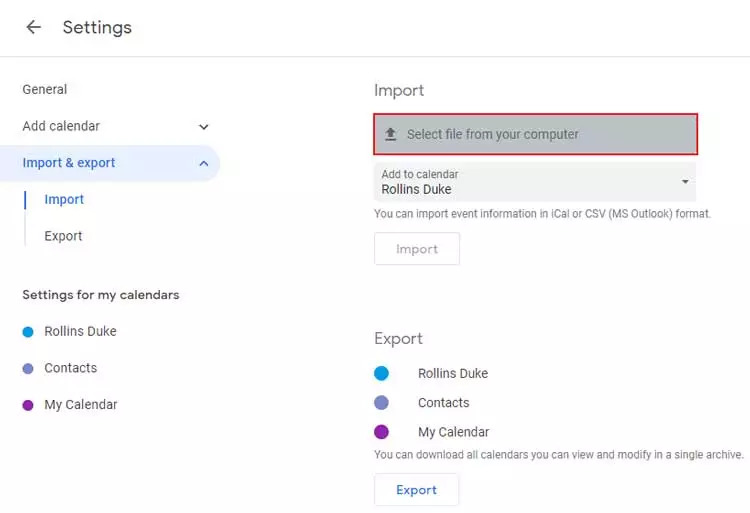Open My Calendar settings in sidebar
Image resolution: width=750 pixels, height=513 pixels.
(81, 405)
